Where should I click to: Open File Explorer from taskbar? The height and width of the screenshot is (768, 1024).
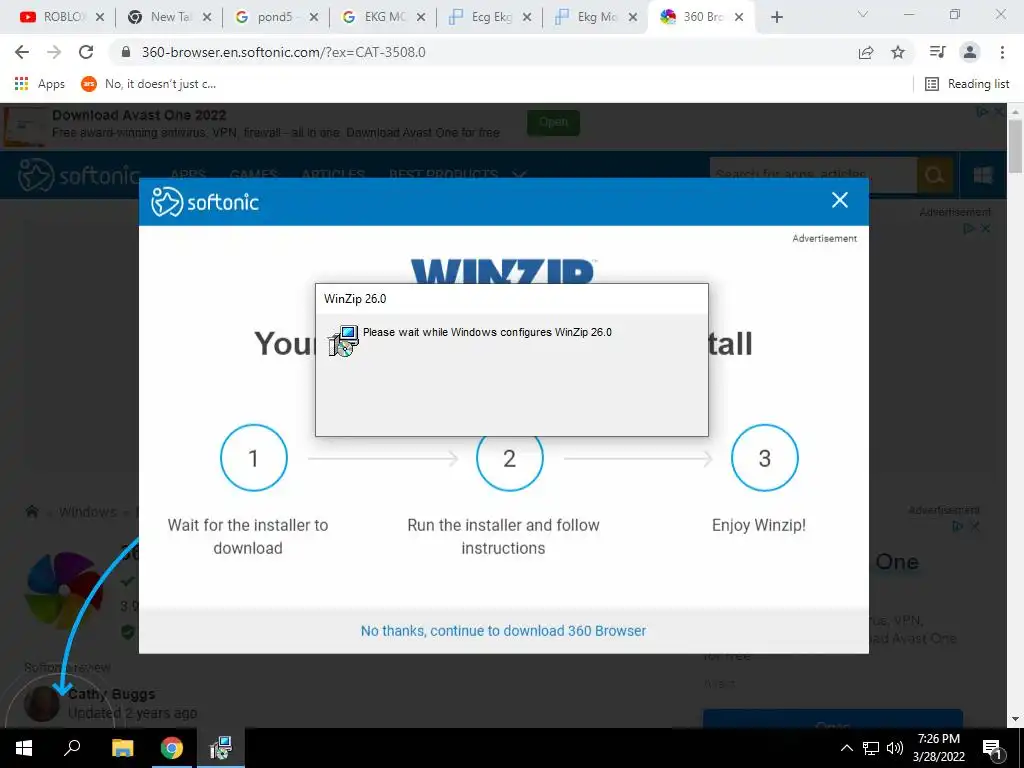[122, 748]
